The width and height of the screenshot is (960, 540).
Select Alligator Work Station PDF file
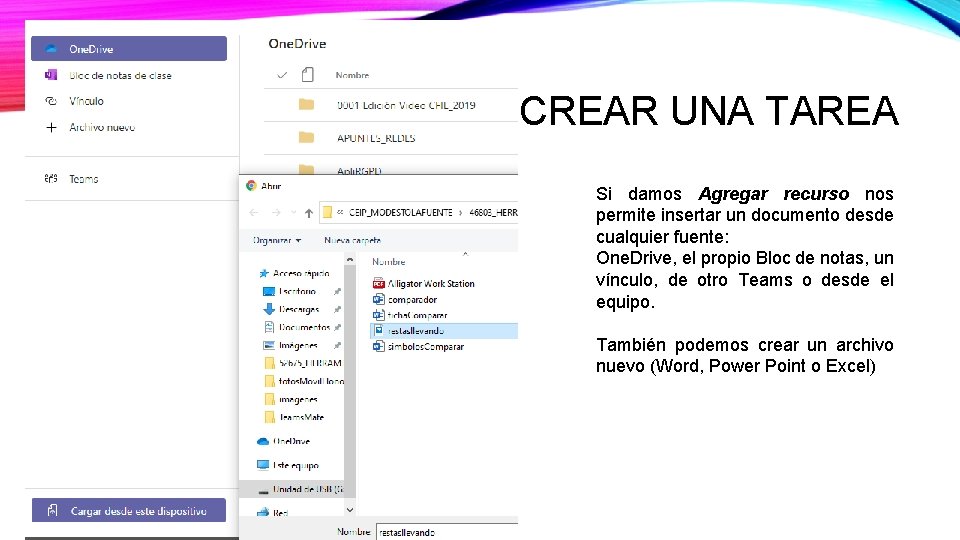pos(431,283)
